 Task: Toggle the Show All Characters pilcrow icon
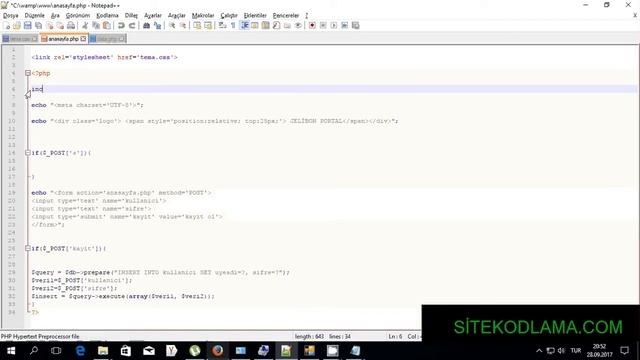[233, 26]
